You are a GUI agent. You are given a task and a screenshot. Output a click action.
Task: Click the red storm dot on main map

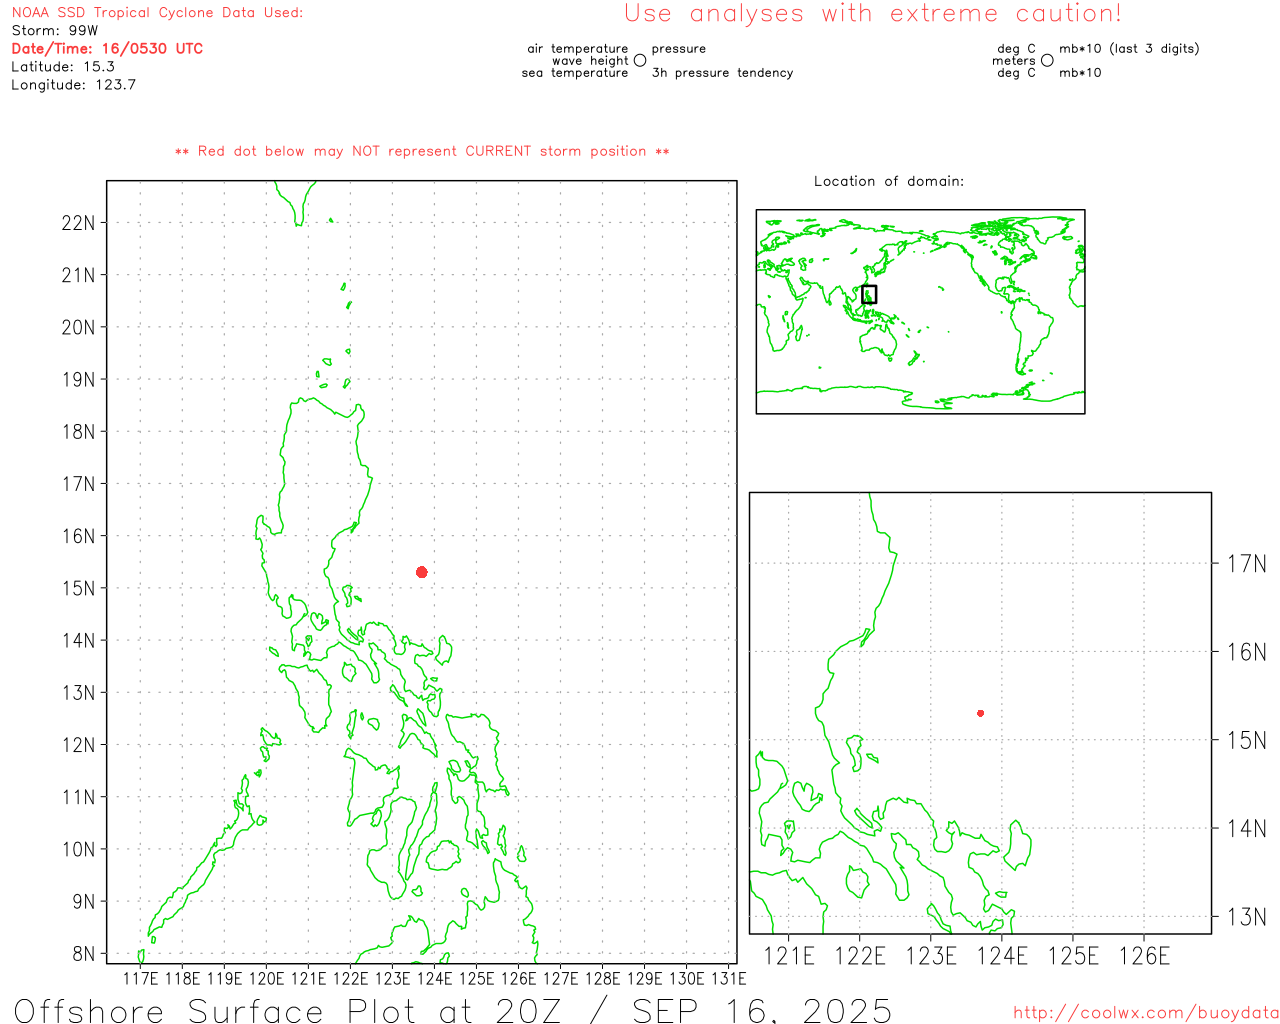point(422,572)
